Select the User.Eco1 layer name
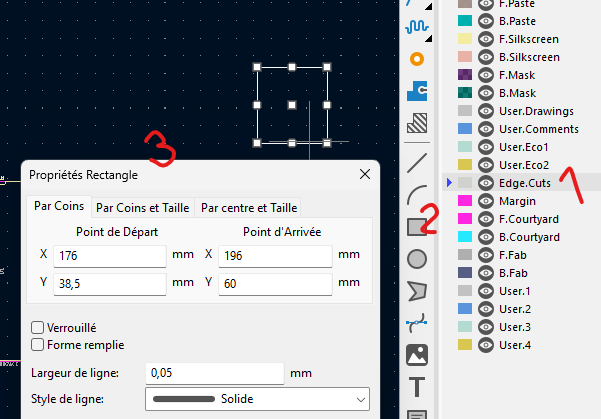 click(x=524, y=147)
